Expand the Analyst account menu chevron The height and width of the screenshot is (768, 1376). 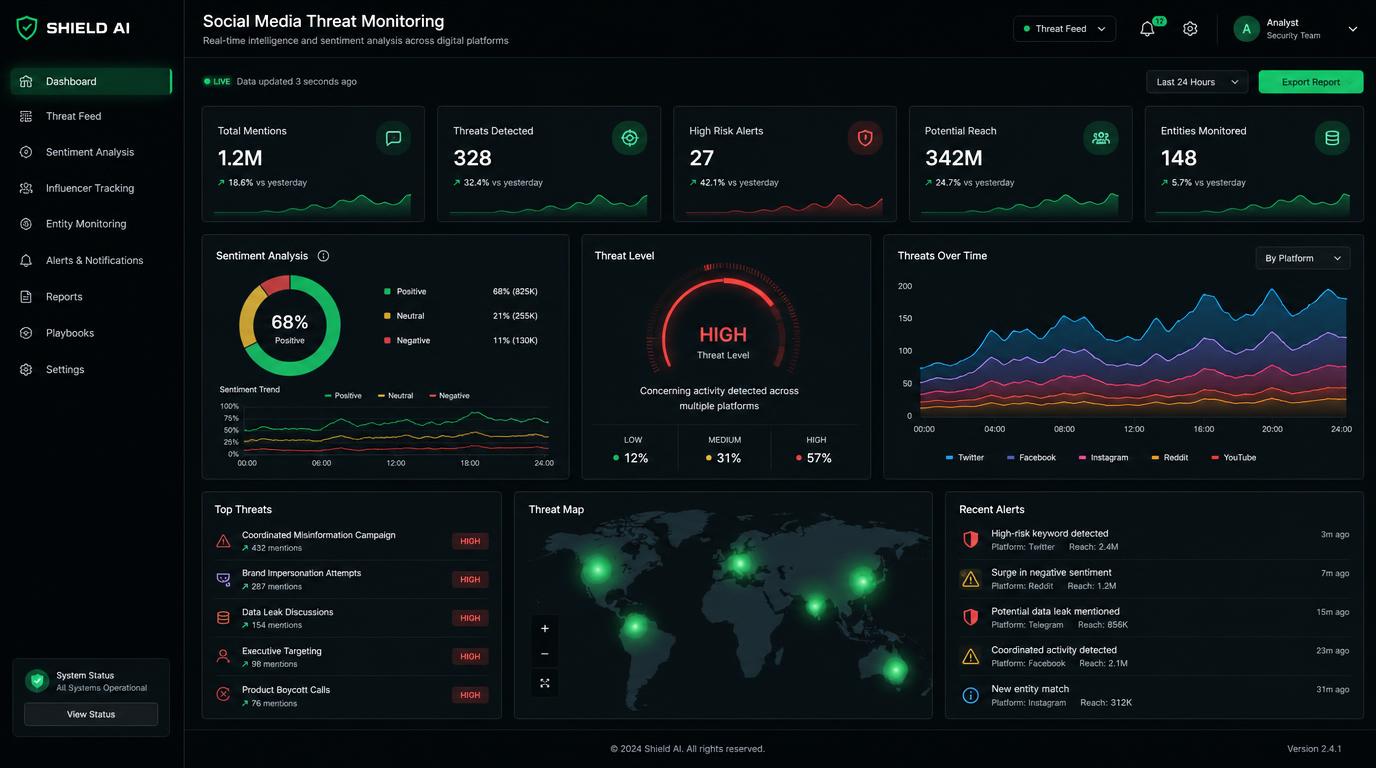click(x=1352, y=29)
